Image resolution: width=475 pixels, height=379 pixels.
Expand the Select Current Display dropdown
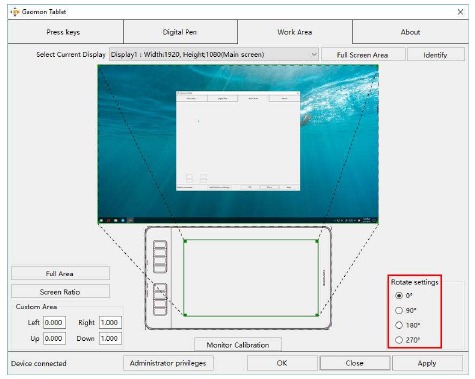tap(214, 54)
